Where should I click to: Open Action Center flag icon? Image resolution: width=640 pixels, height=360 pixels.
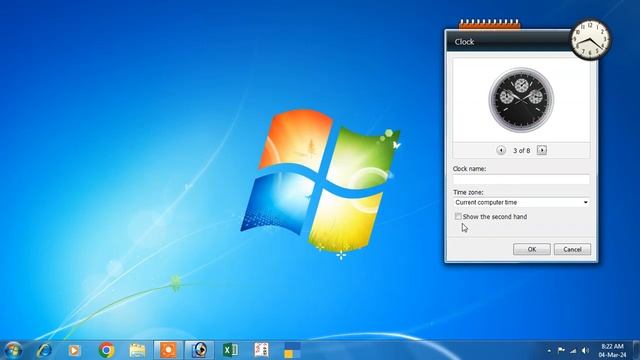pos(561,350)
